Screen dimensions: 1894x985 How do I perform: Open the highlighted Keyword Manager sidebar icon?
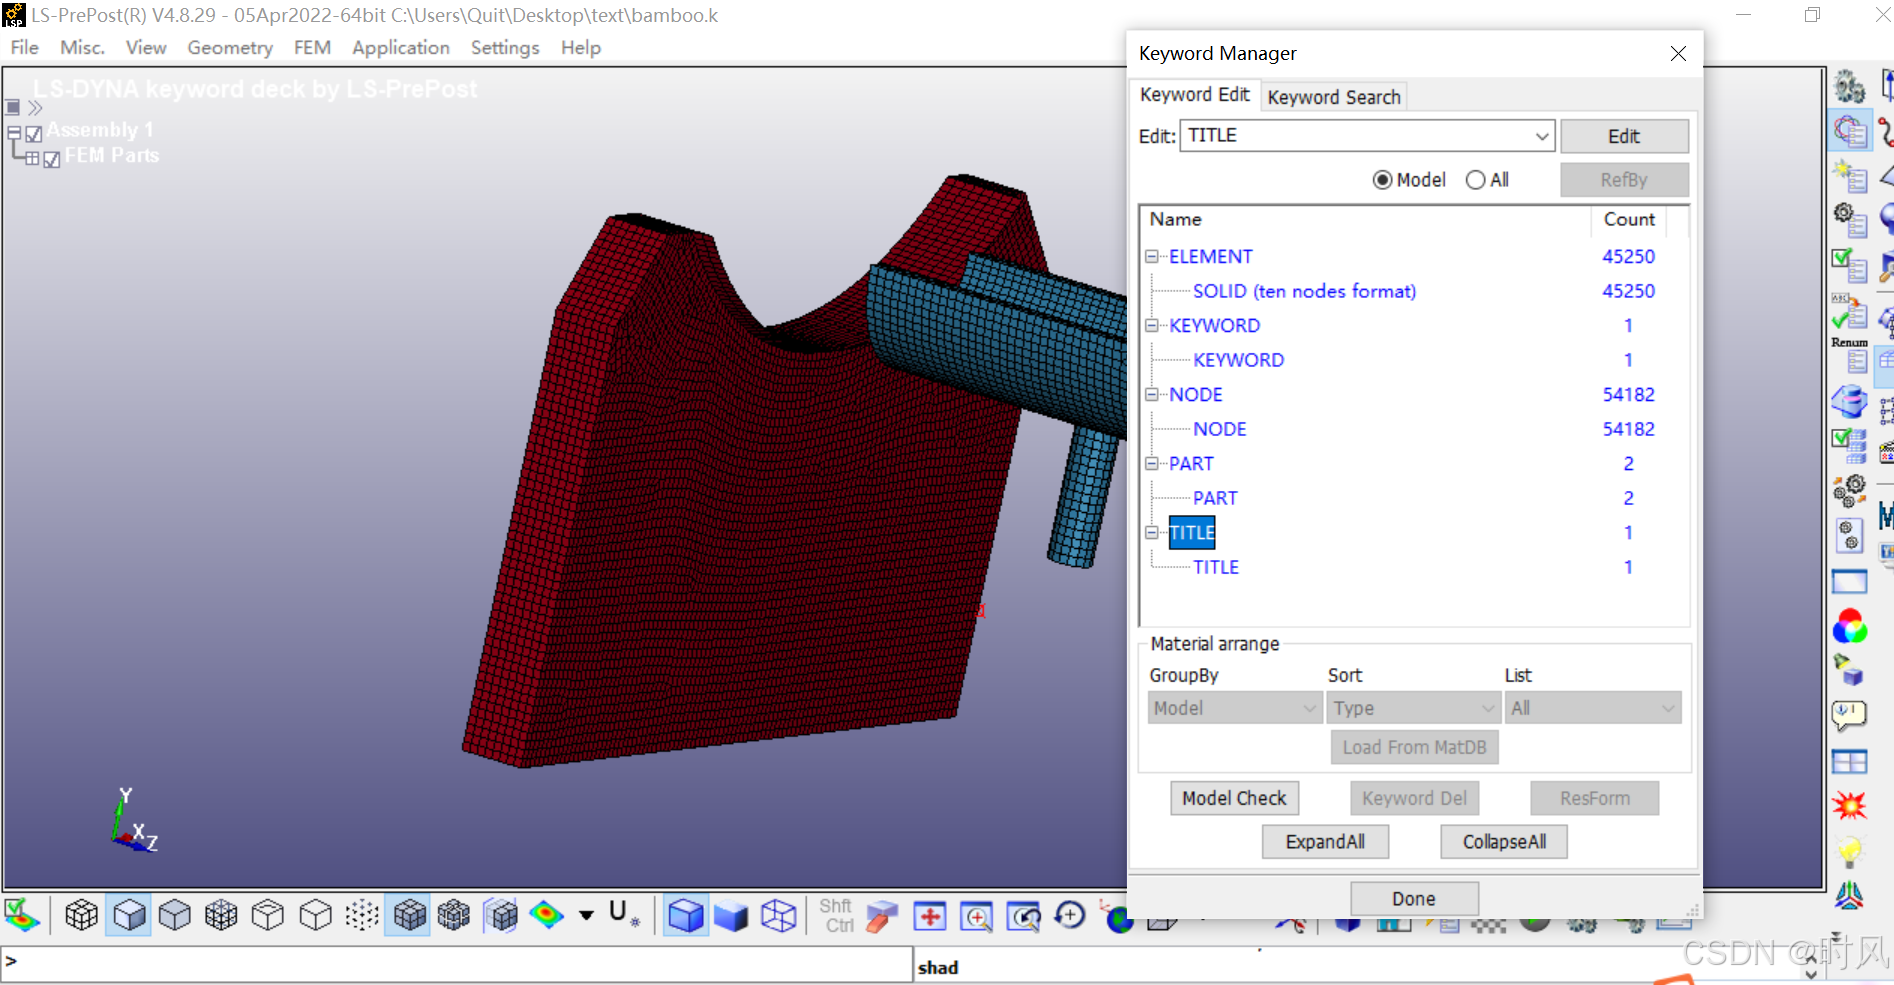(x=1851, y=131)
